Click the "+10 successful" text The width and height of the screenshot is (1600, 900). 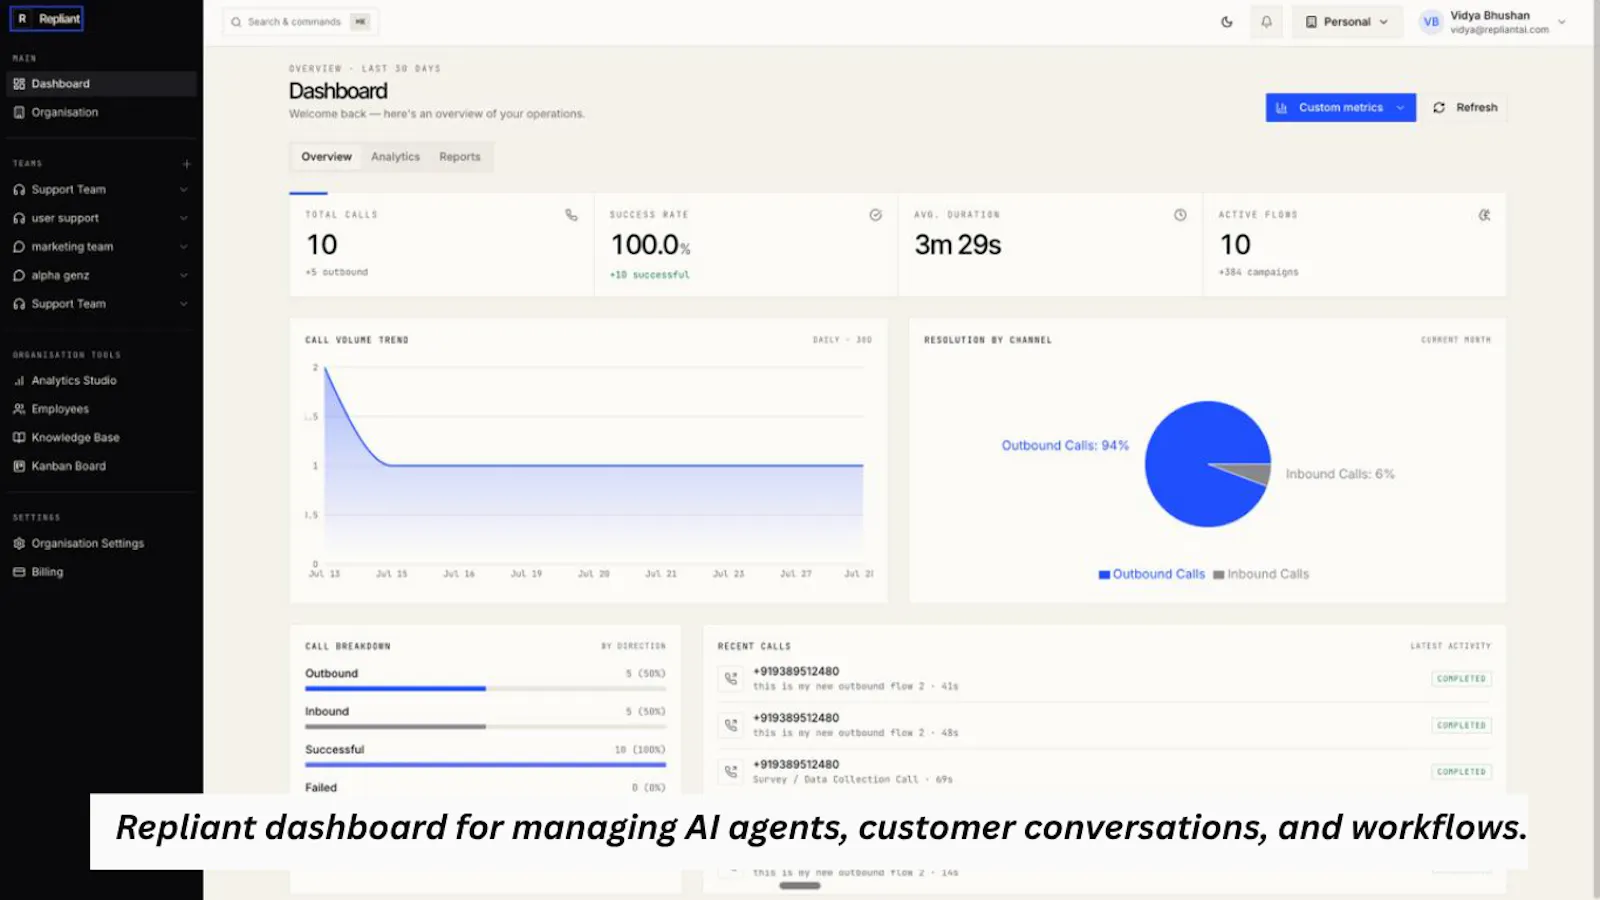pos(650,275)
